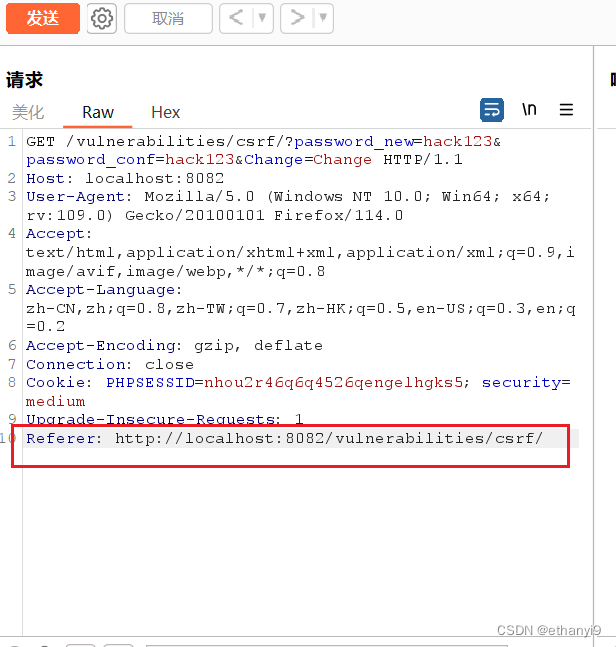616x647 pixels.
Task: Click the password_new parameter name
Action: tap(354, 142)
